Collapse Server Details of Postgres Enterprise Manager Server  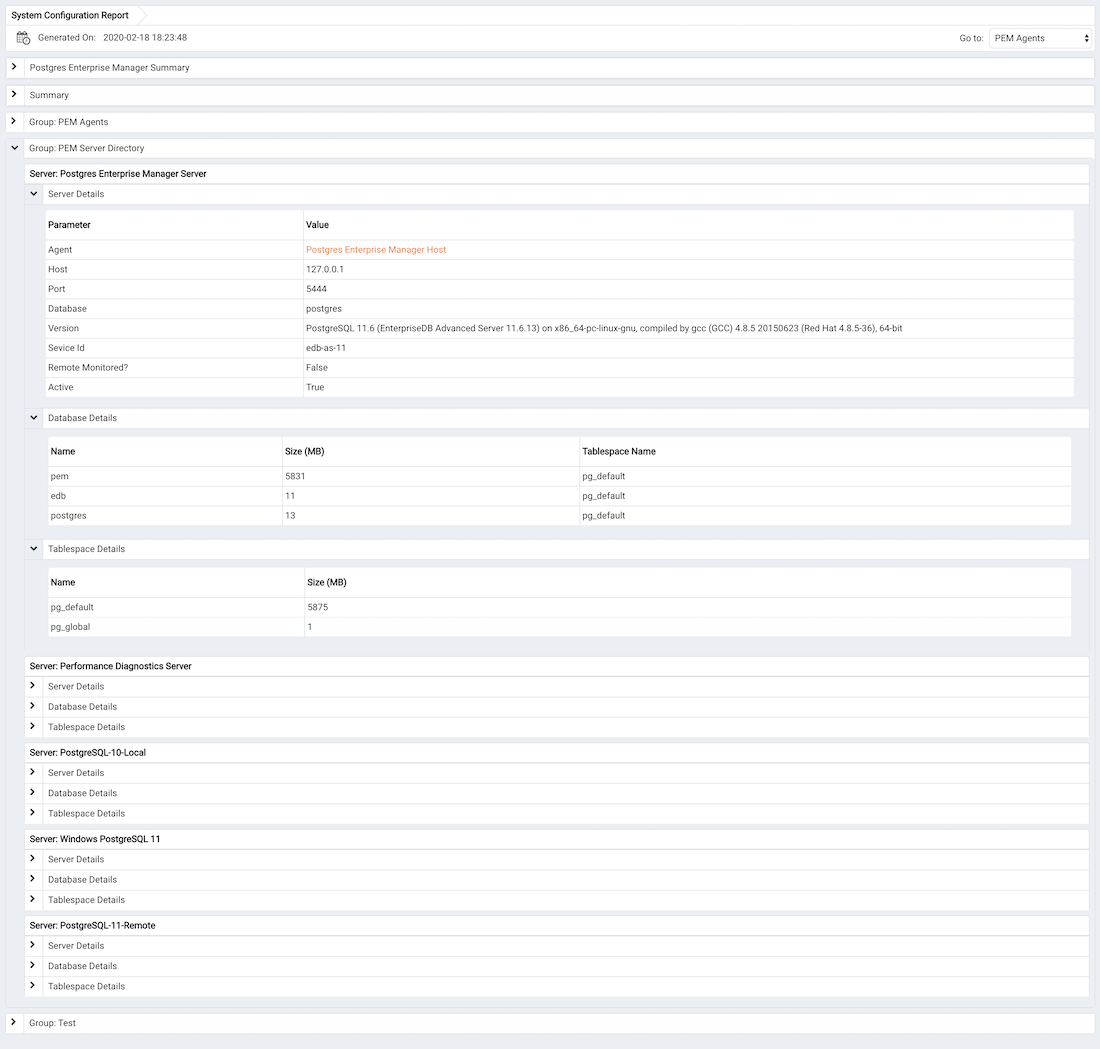pos(33,194)
